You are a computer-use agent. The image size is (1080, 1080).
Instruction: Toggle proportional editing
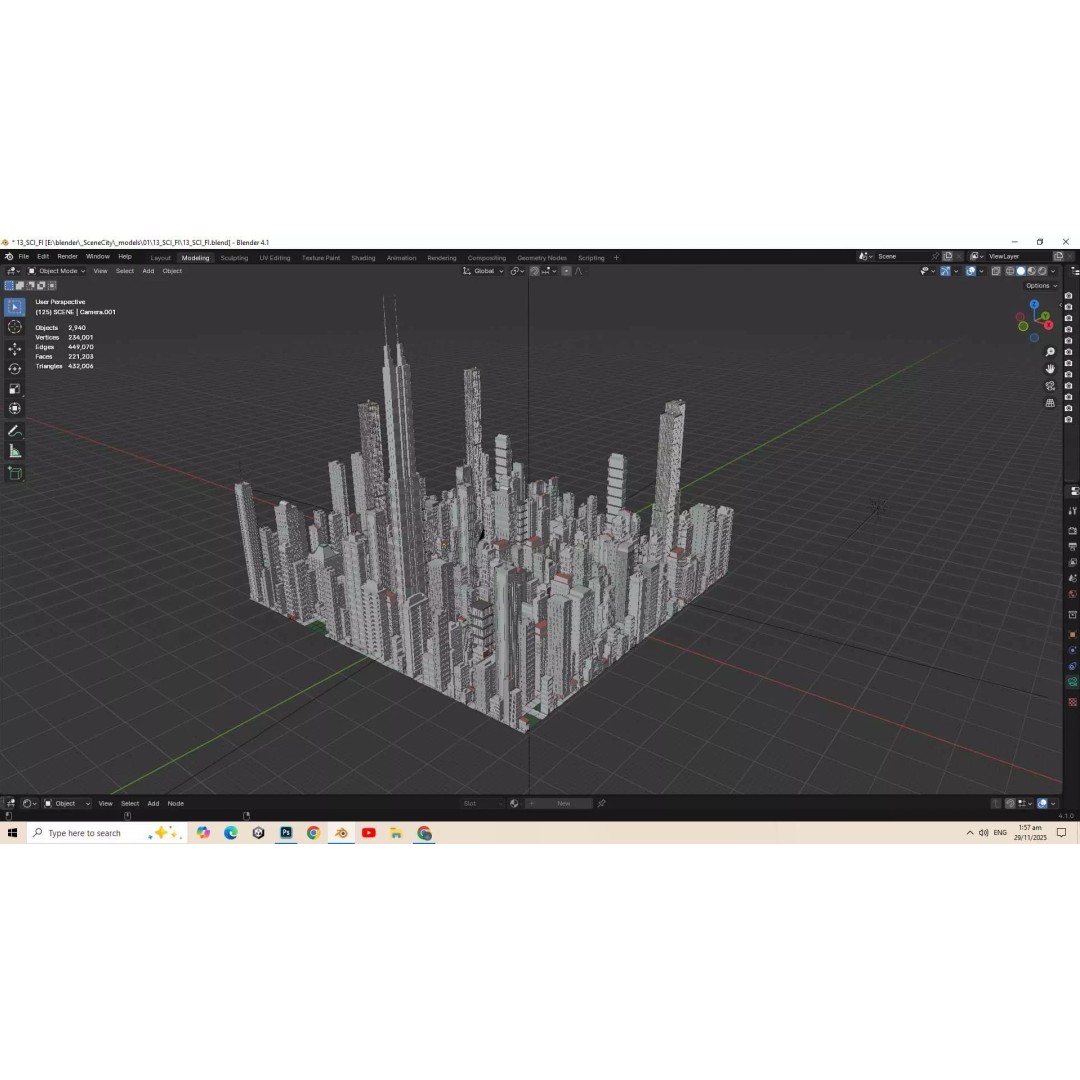(566, 271)
